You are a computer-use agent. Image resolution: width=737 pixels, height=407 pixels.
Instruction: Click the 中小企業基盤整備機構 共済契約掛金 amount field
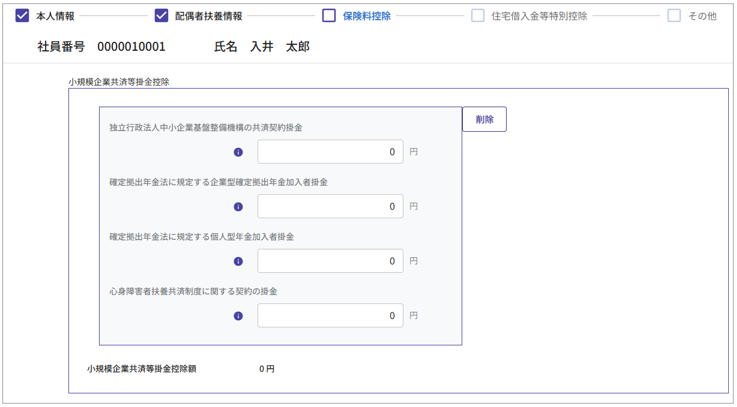pyautogui.click(x=330, y=152)
